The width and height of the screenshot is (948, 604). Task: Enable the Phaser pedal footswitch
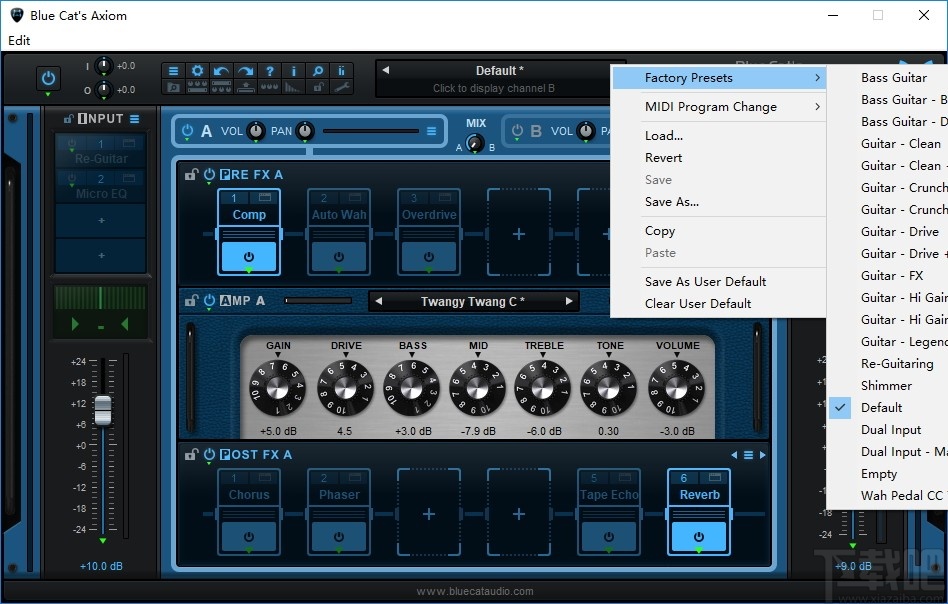(339, 537)
